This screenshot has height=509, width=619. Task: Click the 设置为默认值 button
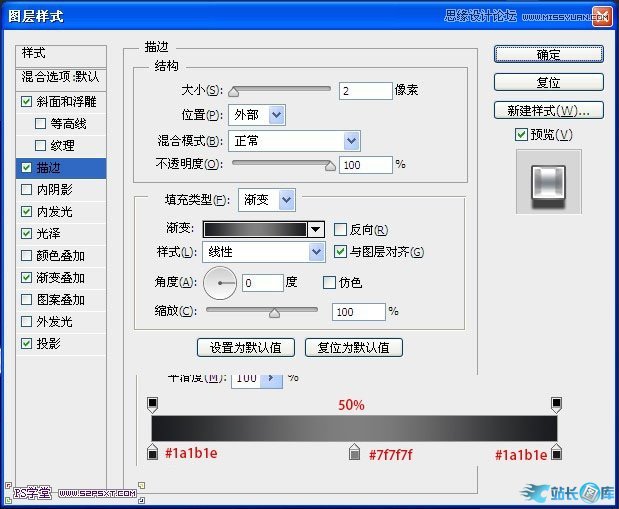coord(246,348)
